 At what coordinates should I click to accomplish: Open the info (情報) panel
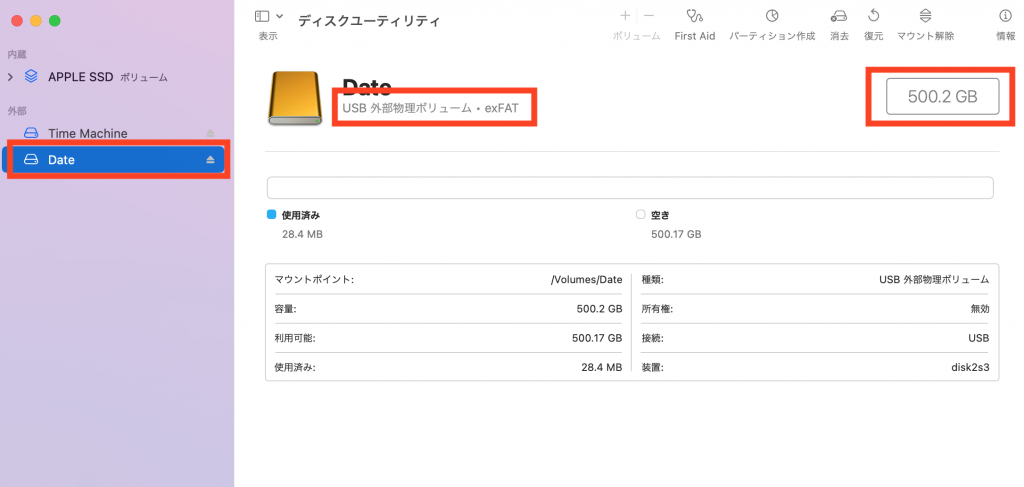[1005, 16]
